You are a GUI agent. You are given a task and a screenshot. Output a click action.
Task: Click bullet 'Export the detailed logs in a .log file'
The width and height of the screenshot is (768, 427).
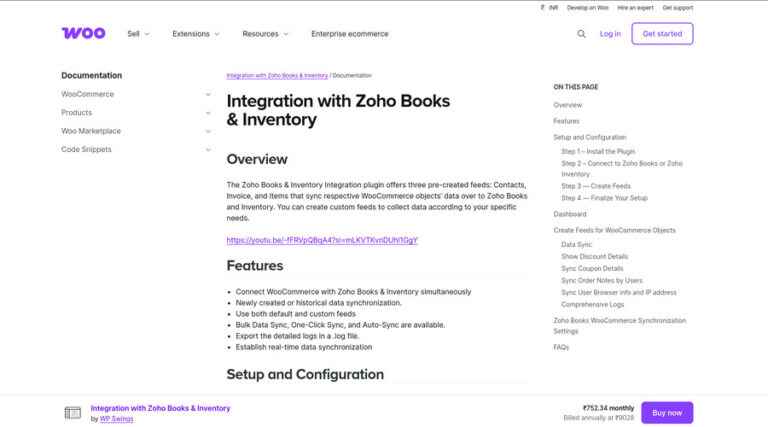tap(297, 336)
